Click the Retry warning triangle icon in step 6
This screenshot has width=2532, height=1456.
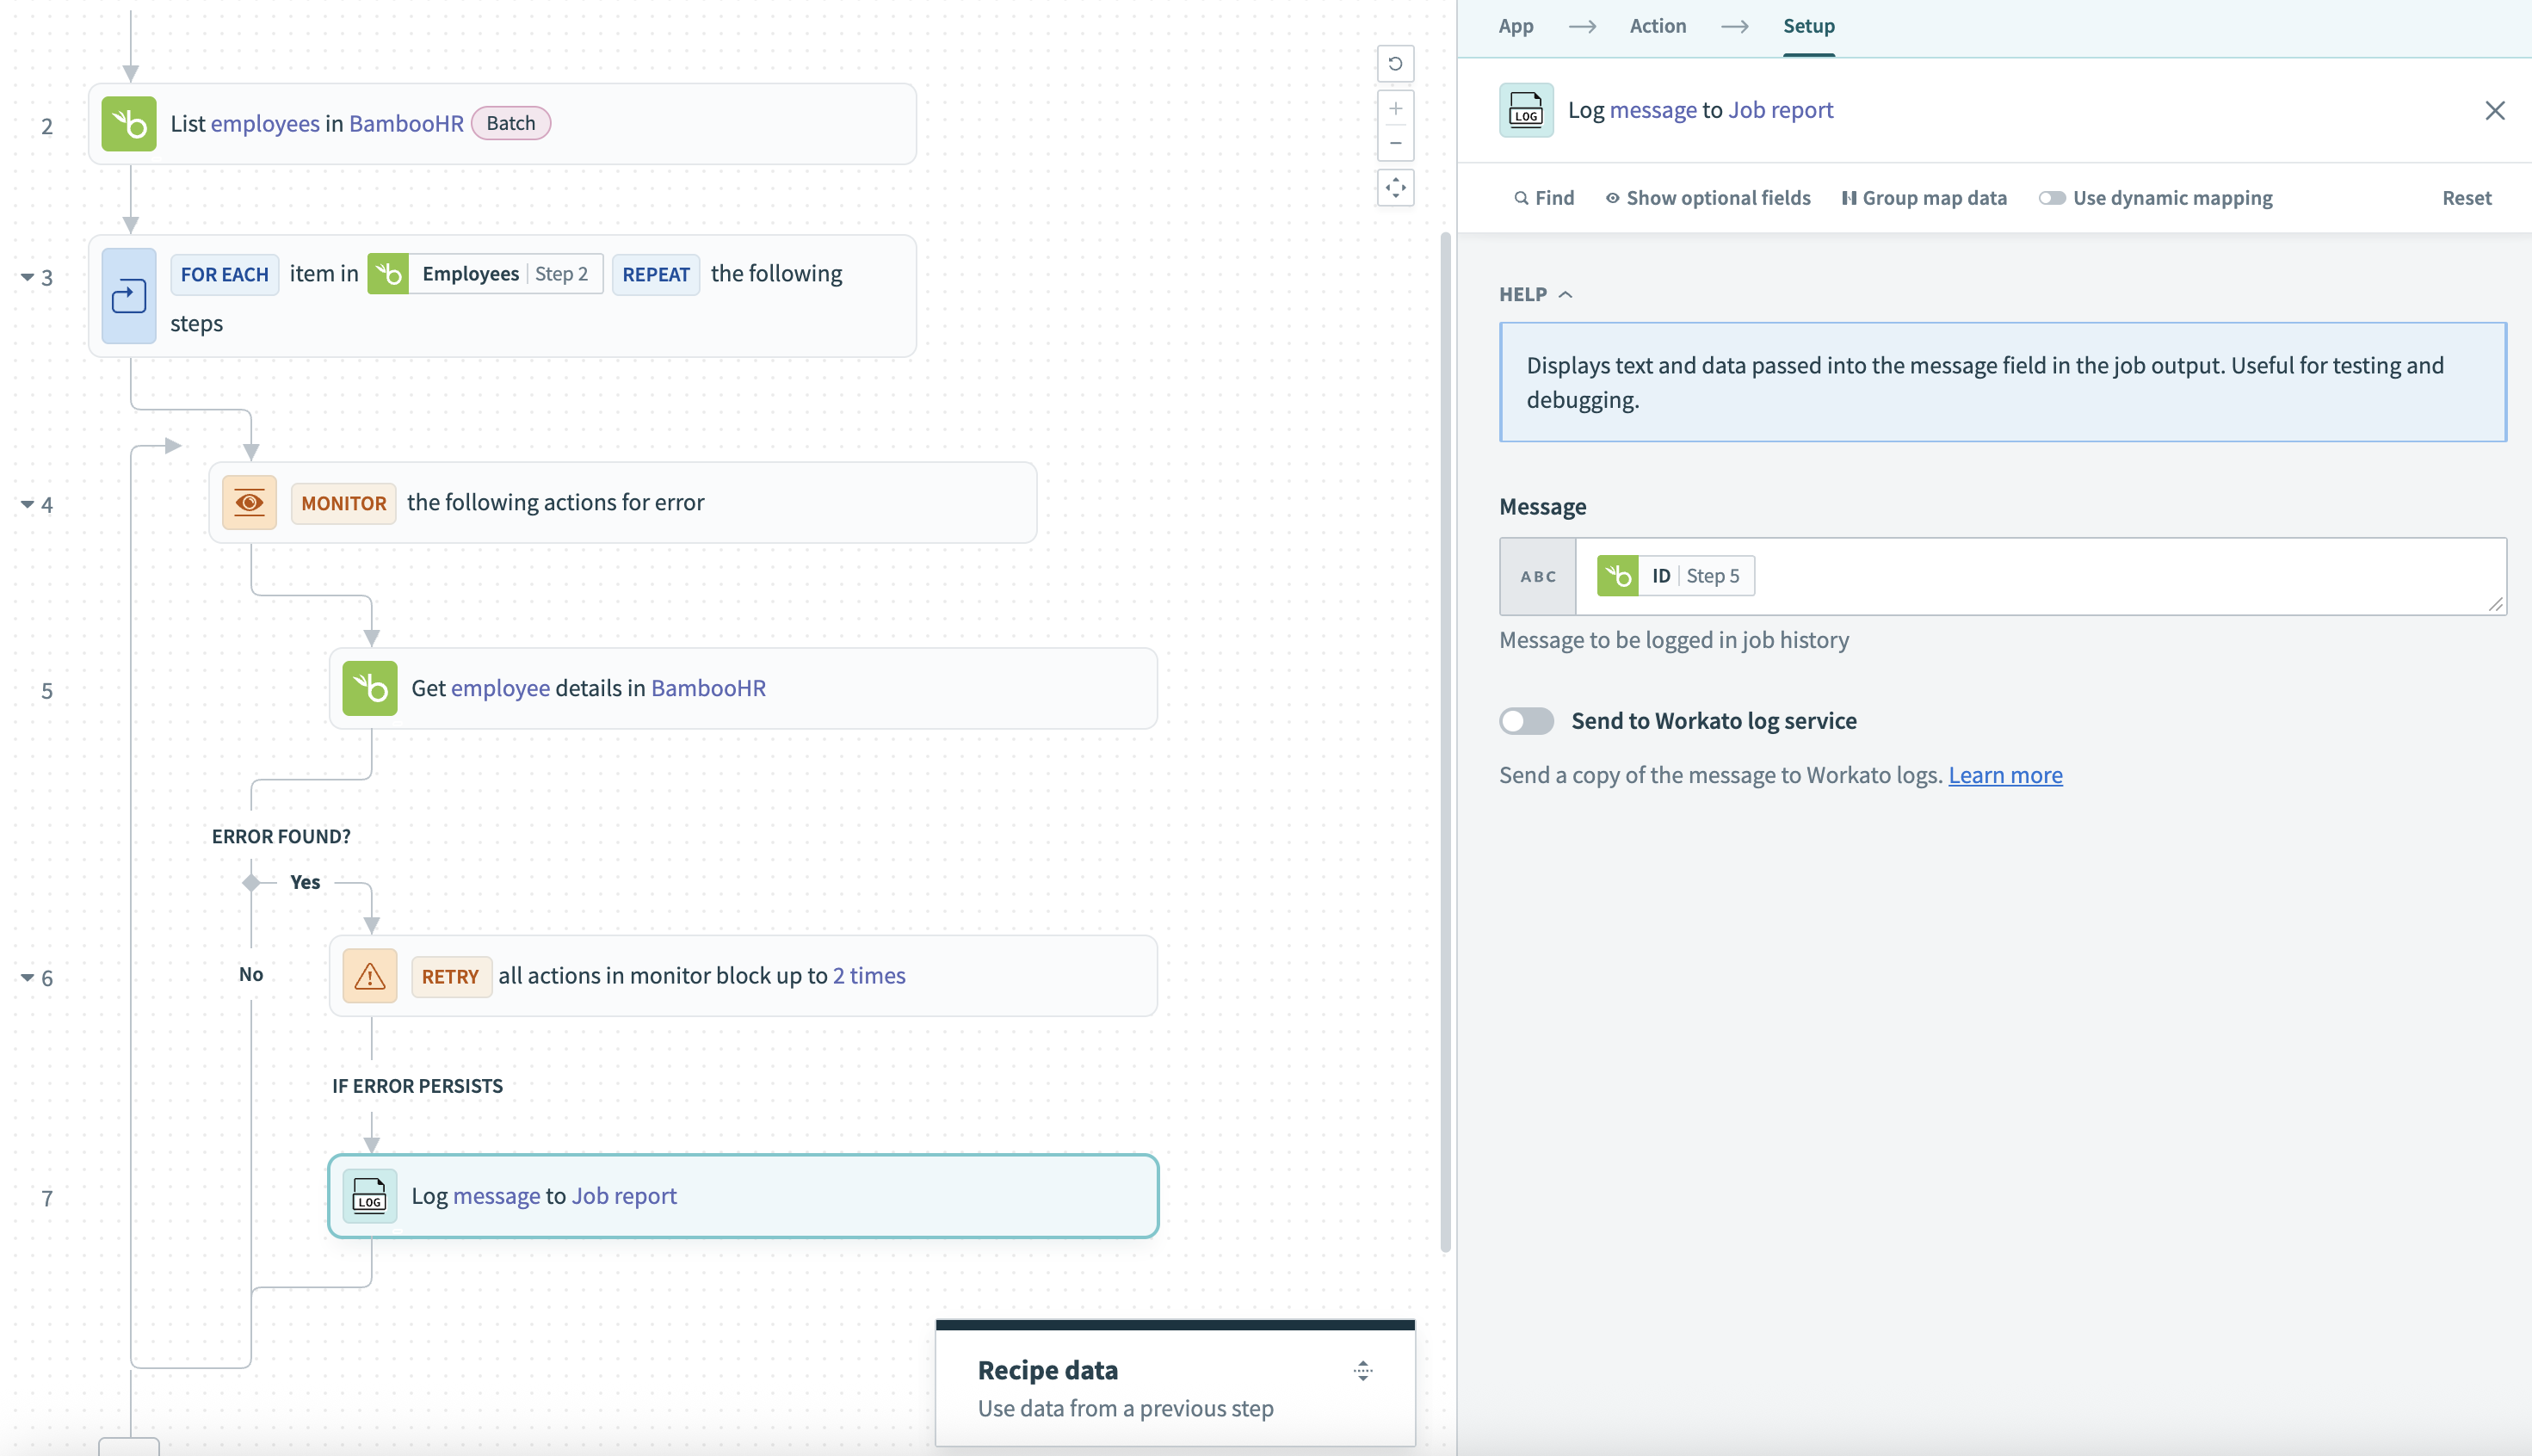point(369,976)
